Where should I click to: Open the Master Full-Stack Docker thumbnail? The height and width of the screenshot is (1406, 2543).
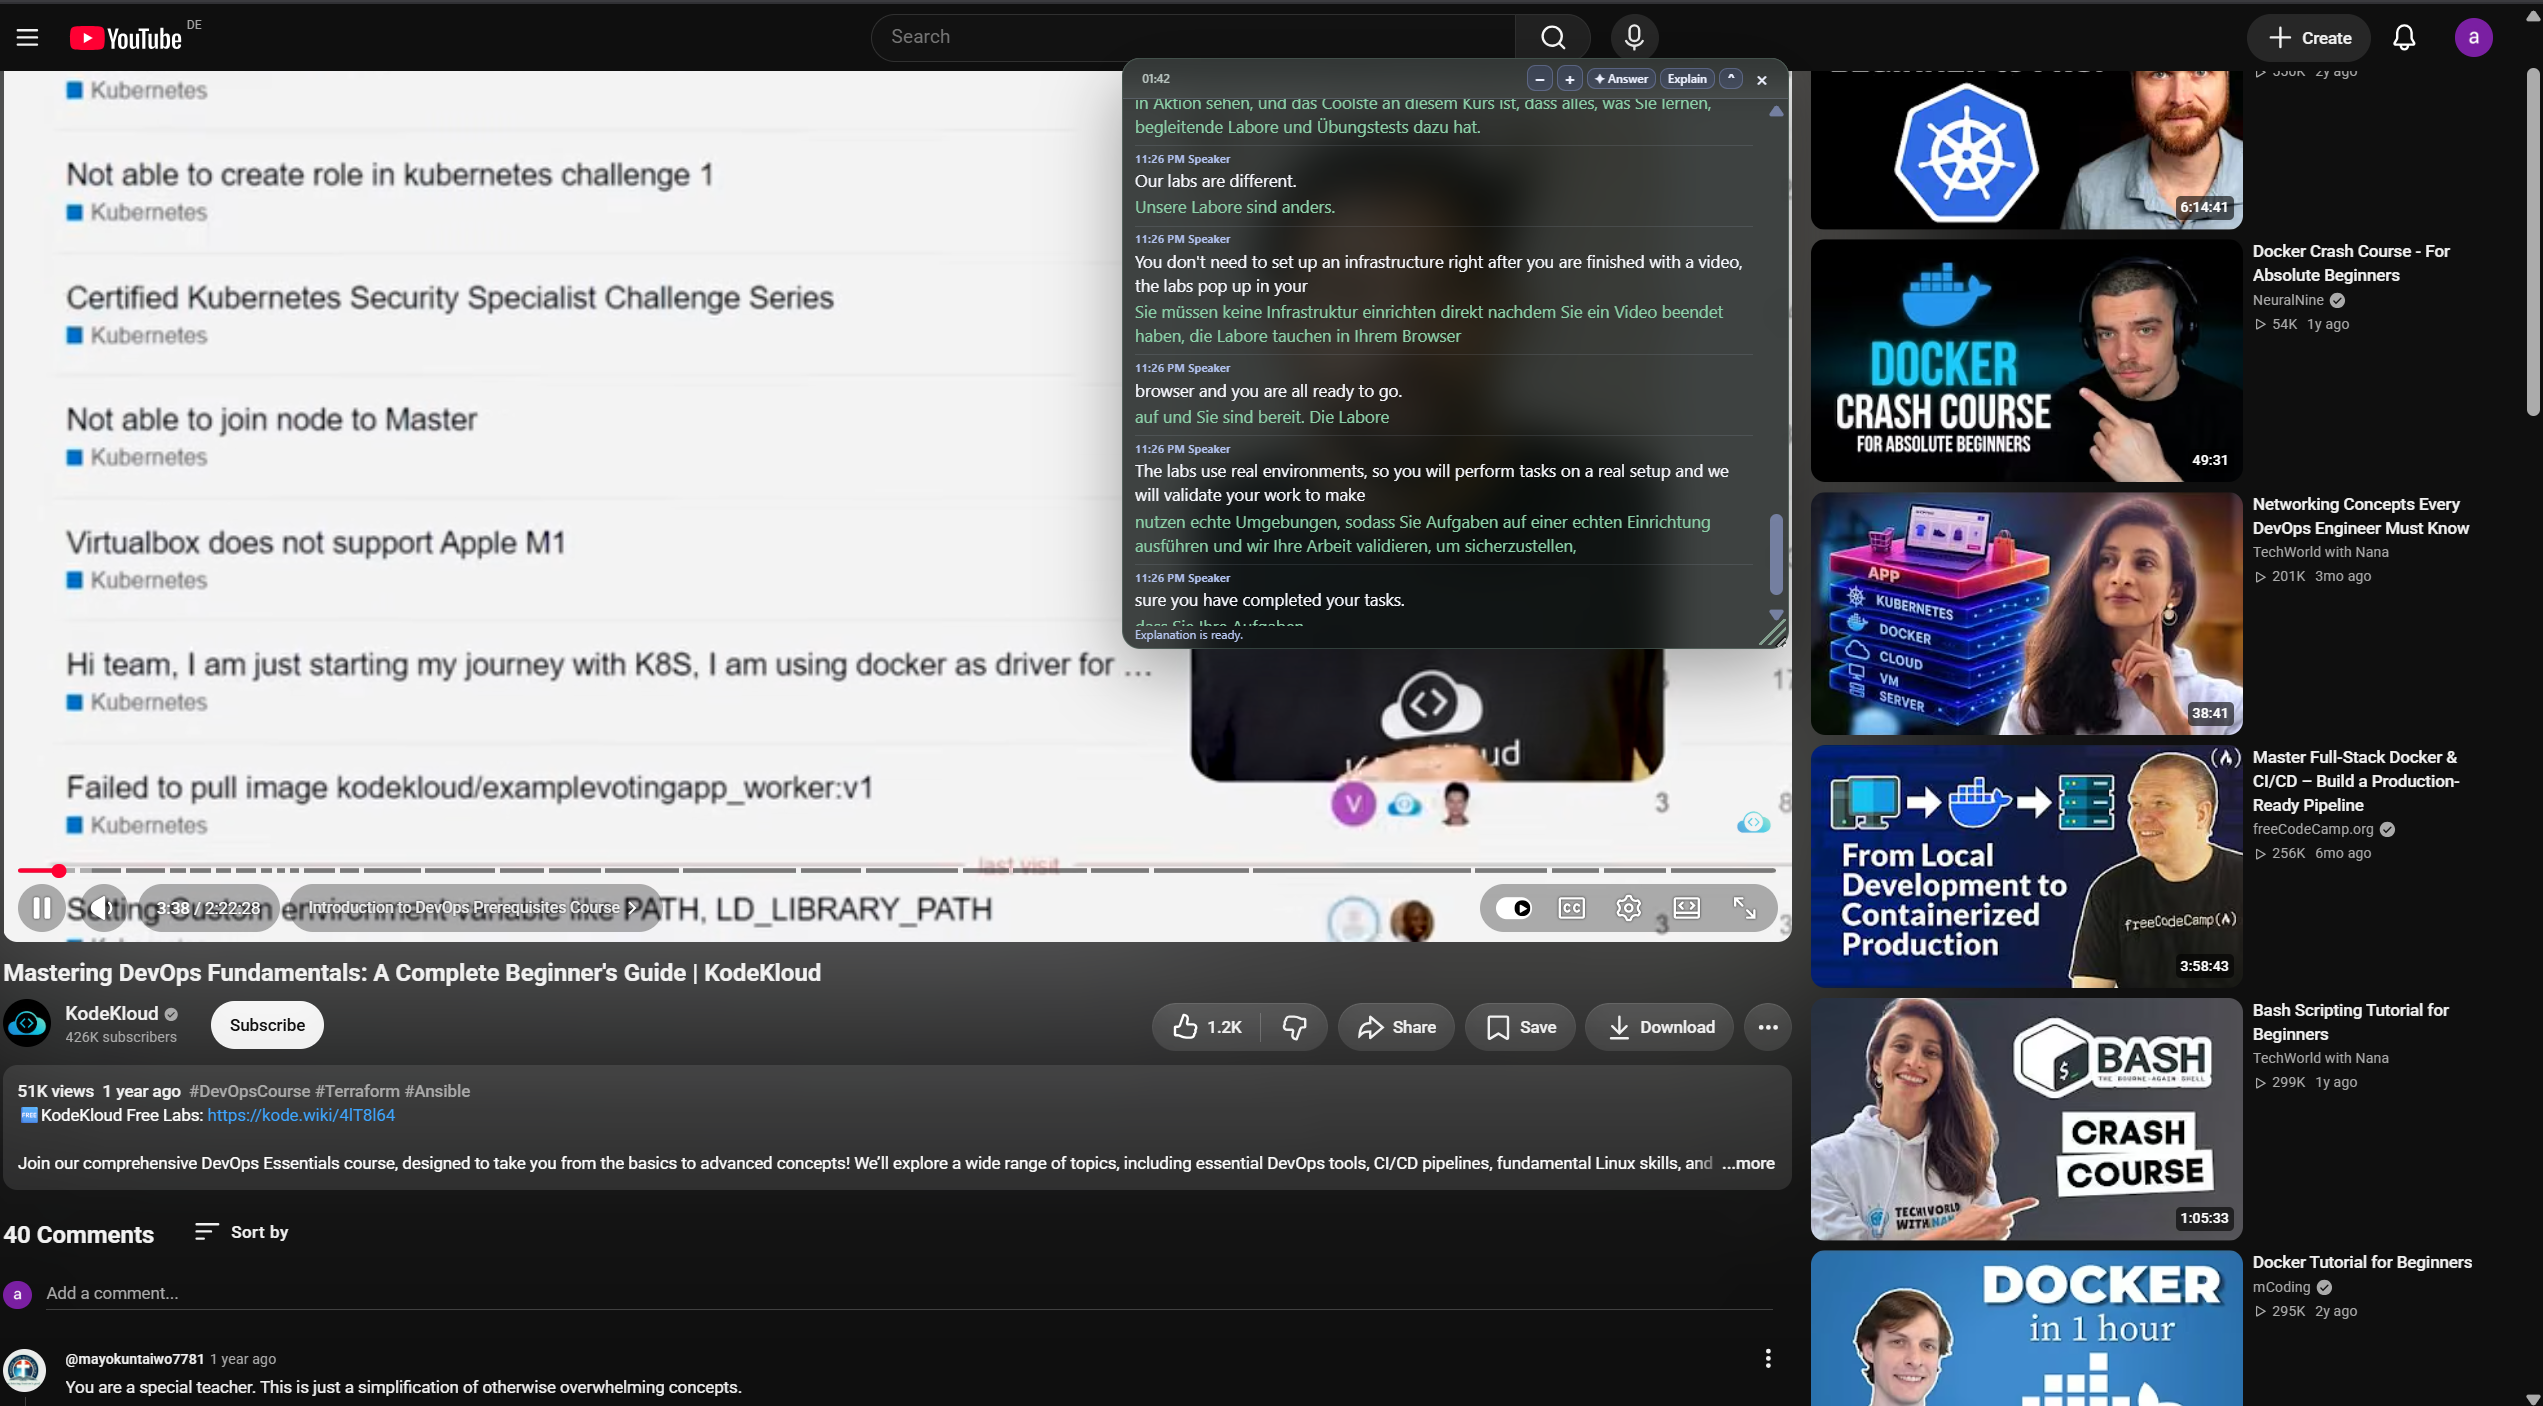pyautogui.click(x=2026, y=867)
